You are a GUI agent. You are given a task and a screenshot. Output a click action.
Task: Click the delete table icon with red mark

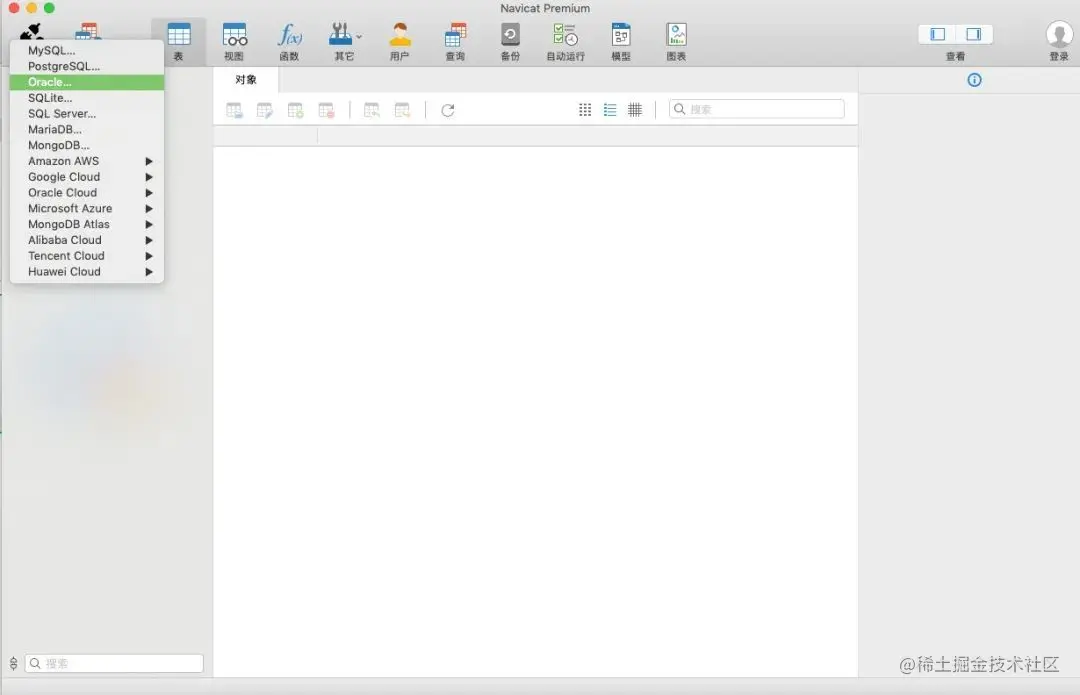[x=326, y=110]
